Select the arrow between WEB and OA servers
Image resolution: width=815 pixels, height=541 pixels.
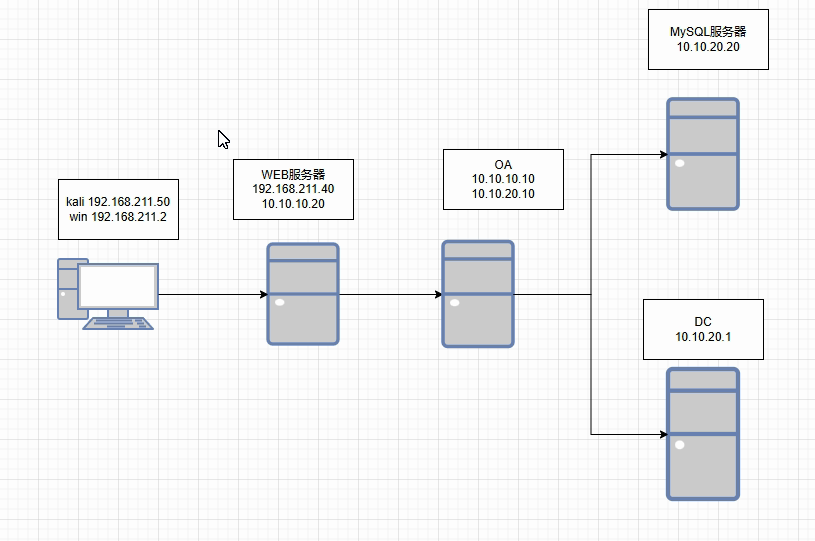coord(390,295)
